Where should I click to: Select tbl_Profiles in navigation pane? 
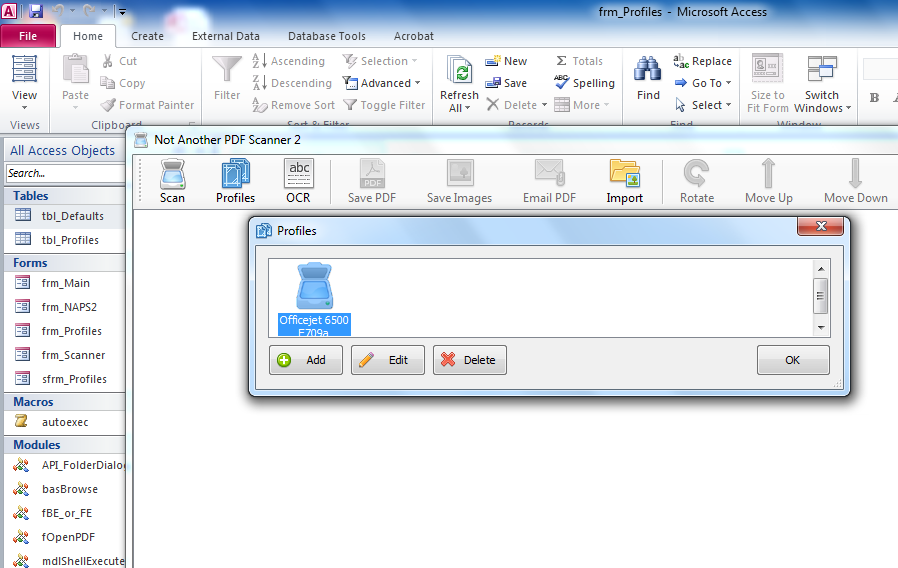pos(65,240)
